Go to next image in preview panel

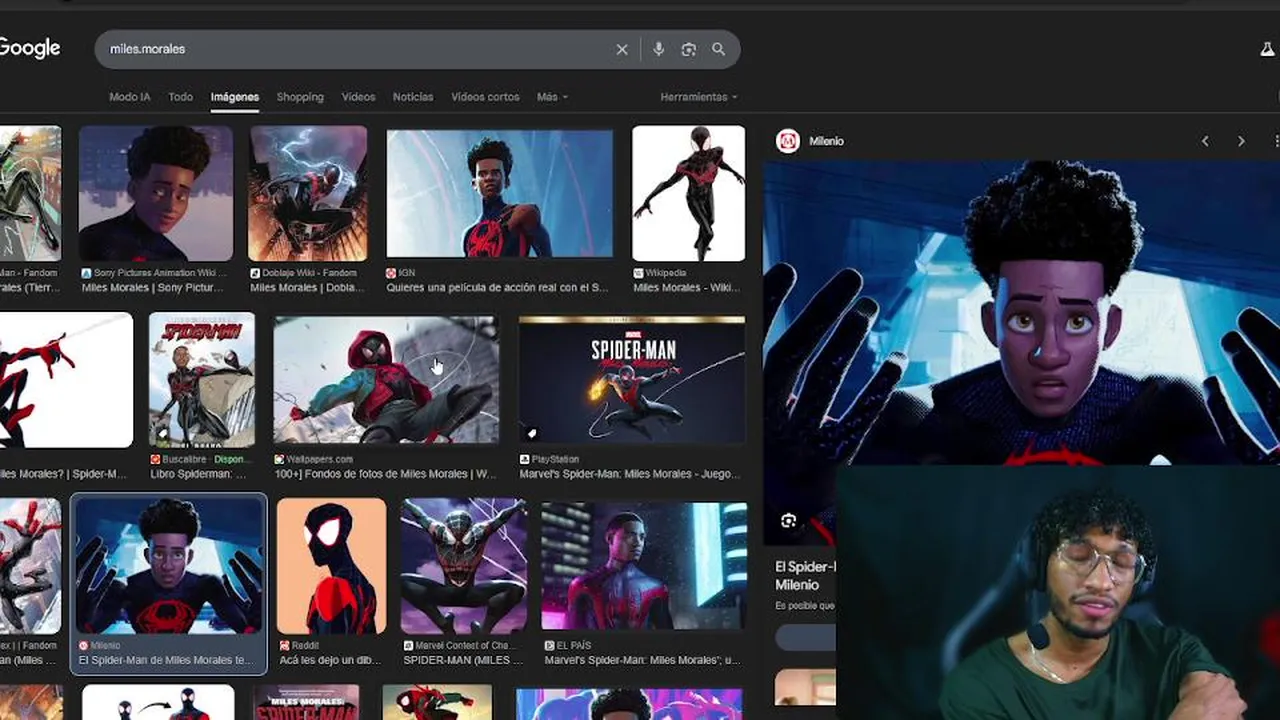[x=1241, y=141]
